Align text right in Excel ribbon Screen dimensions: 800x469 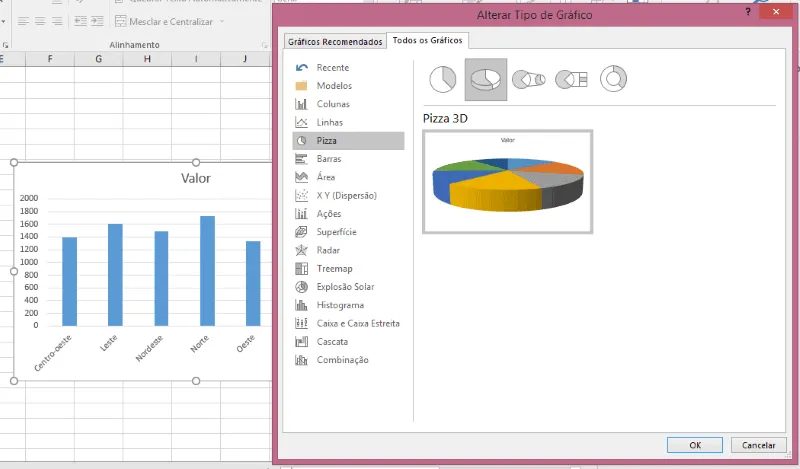[57, 21]
